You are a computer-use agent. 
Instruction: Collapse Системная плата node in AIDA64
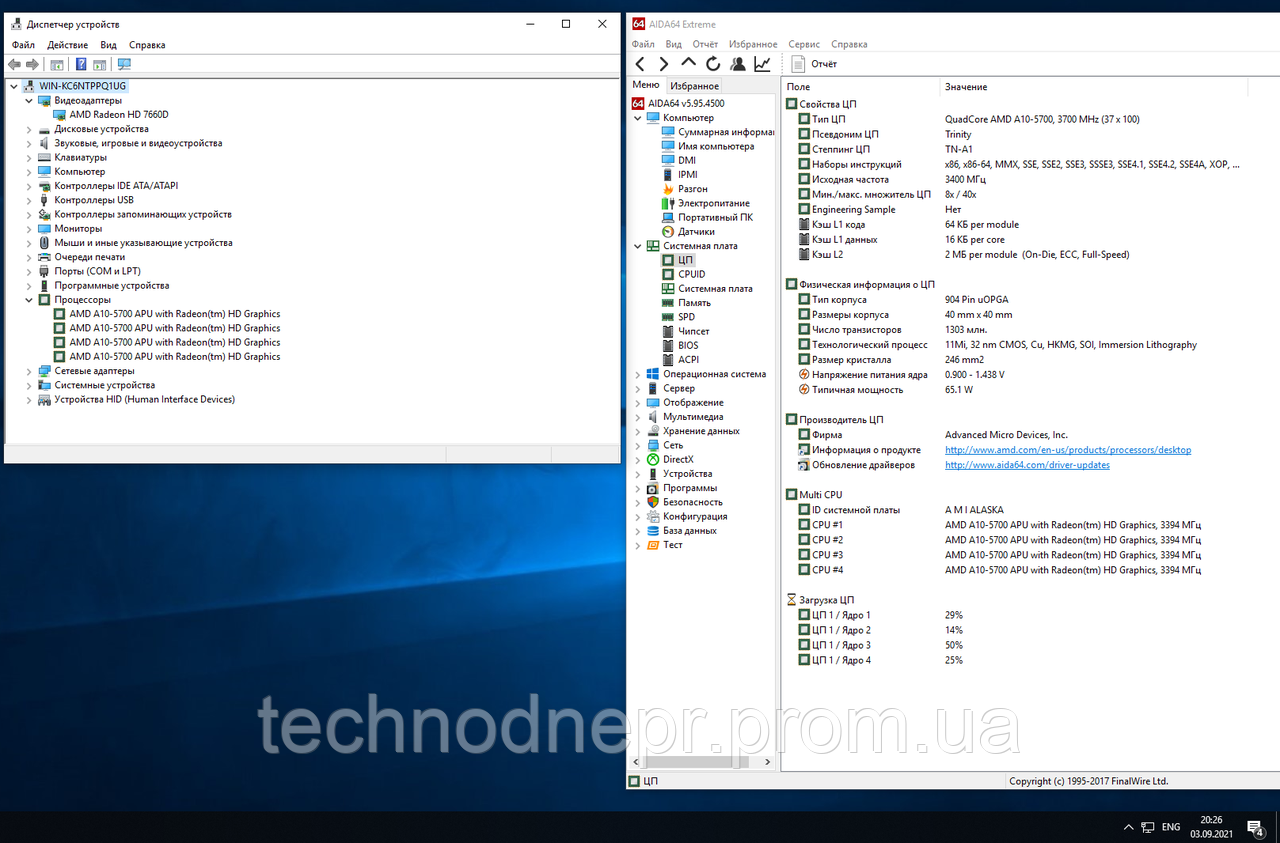pyautogui.click(x=637, y=246)
